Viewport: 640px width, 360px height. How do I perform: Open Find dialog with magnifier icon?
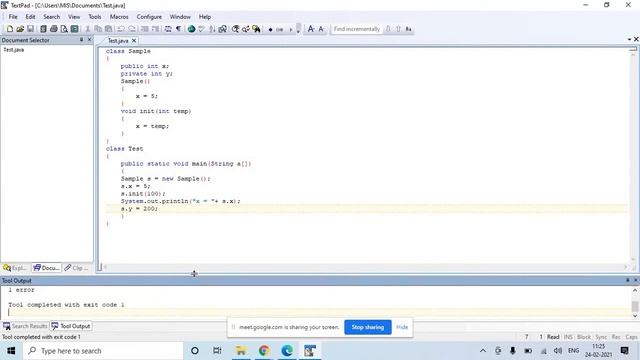tap(236, 29)
